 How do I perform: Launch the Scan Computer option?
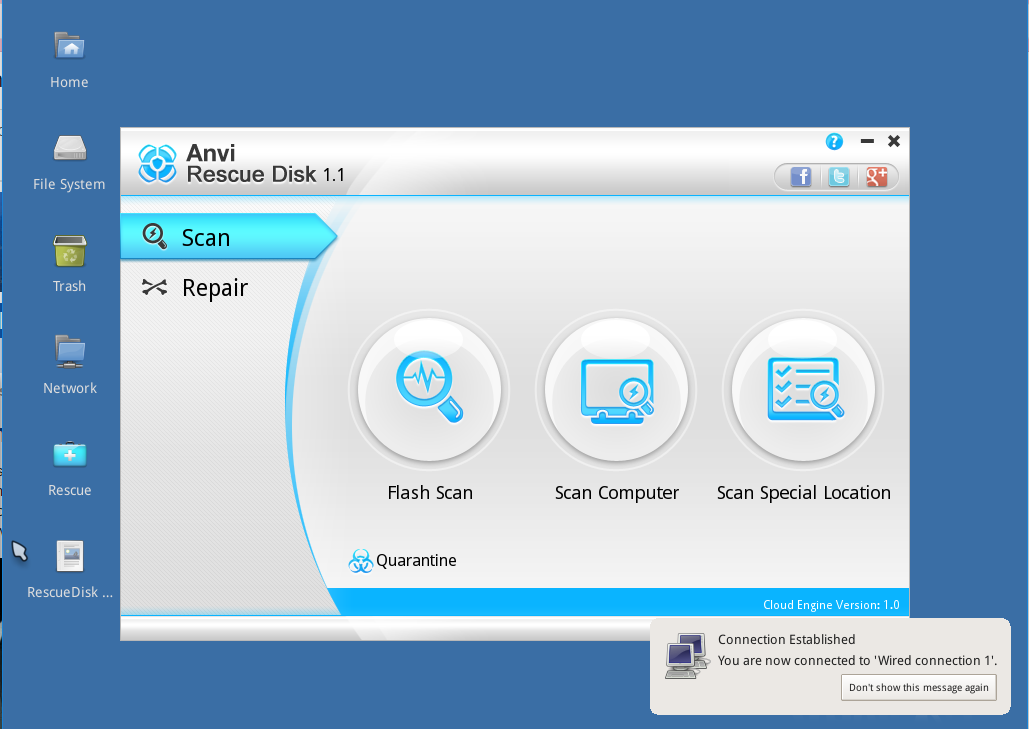(616, 390)
